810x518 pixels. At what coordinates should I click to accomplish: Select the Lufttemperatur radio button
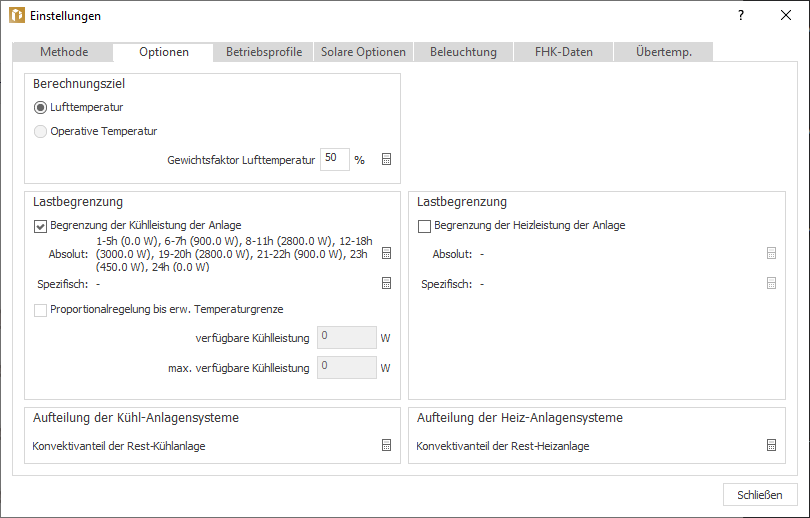pyautogui.click(x=40, y=107)
